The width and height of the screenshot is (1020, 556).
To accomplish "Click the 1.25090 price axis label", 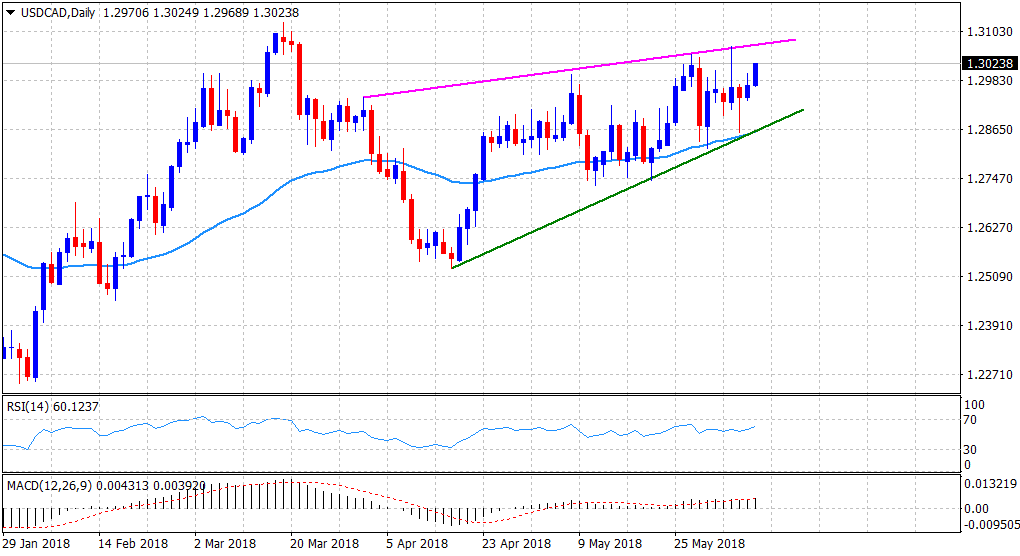I will tap(989, 277).
